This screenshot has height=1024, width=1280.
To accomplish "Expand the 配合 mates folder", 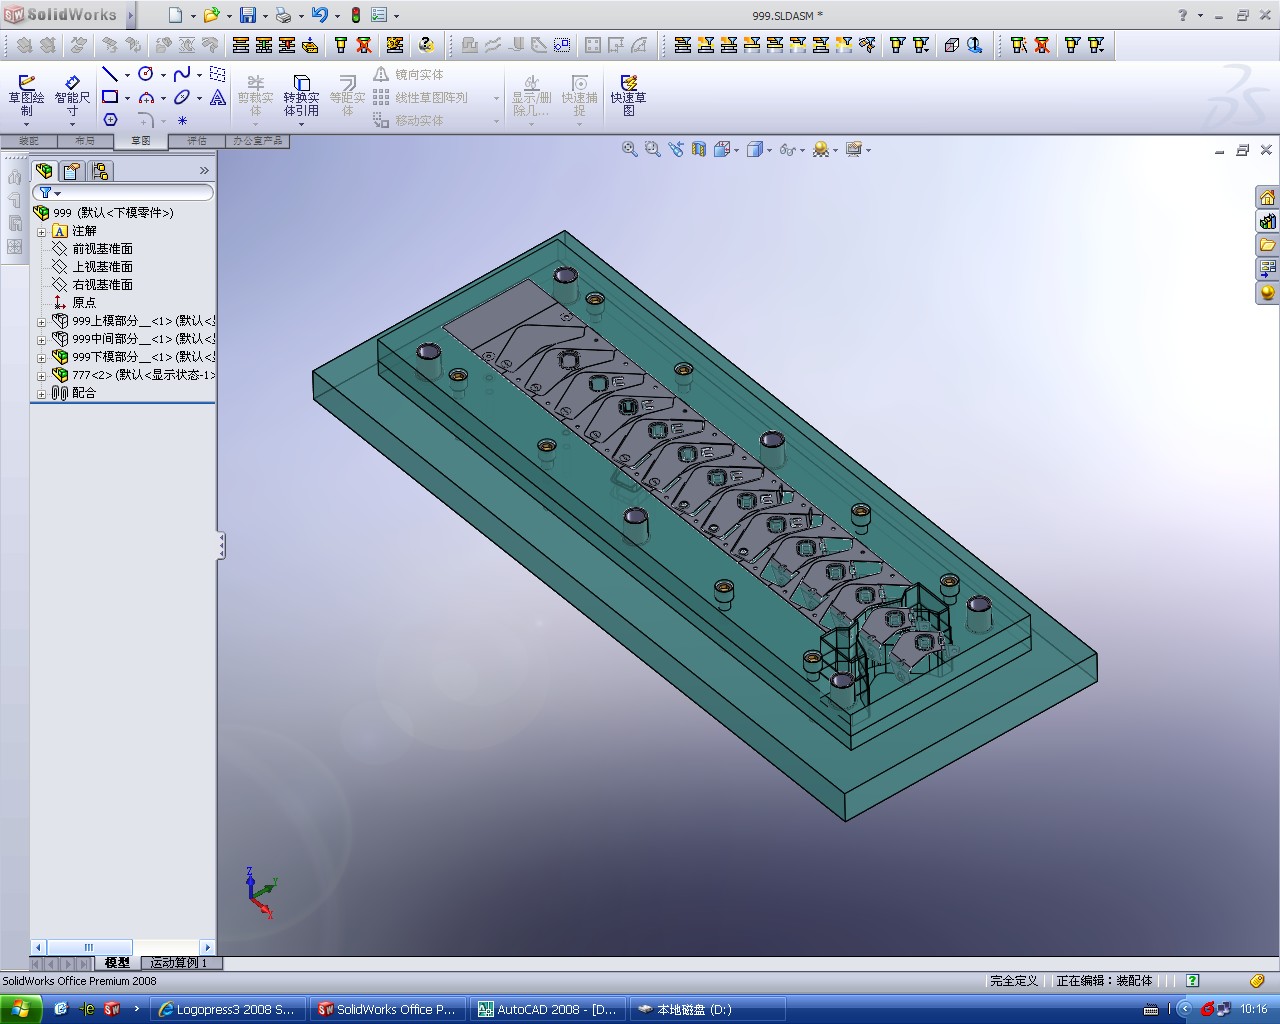I will 41,393.
